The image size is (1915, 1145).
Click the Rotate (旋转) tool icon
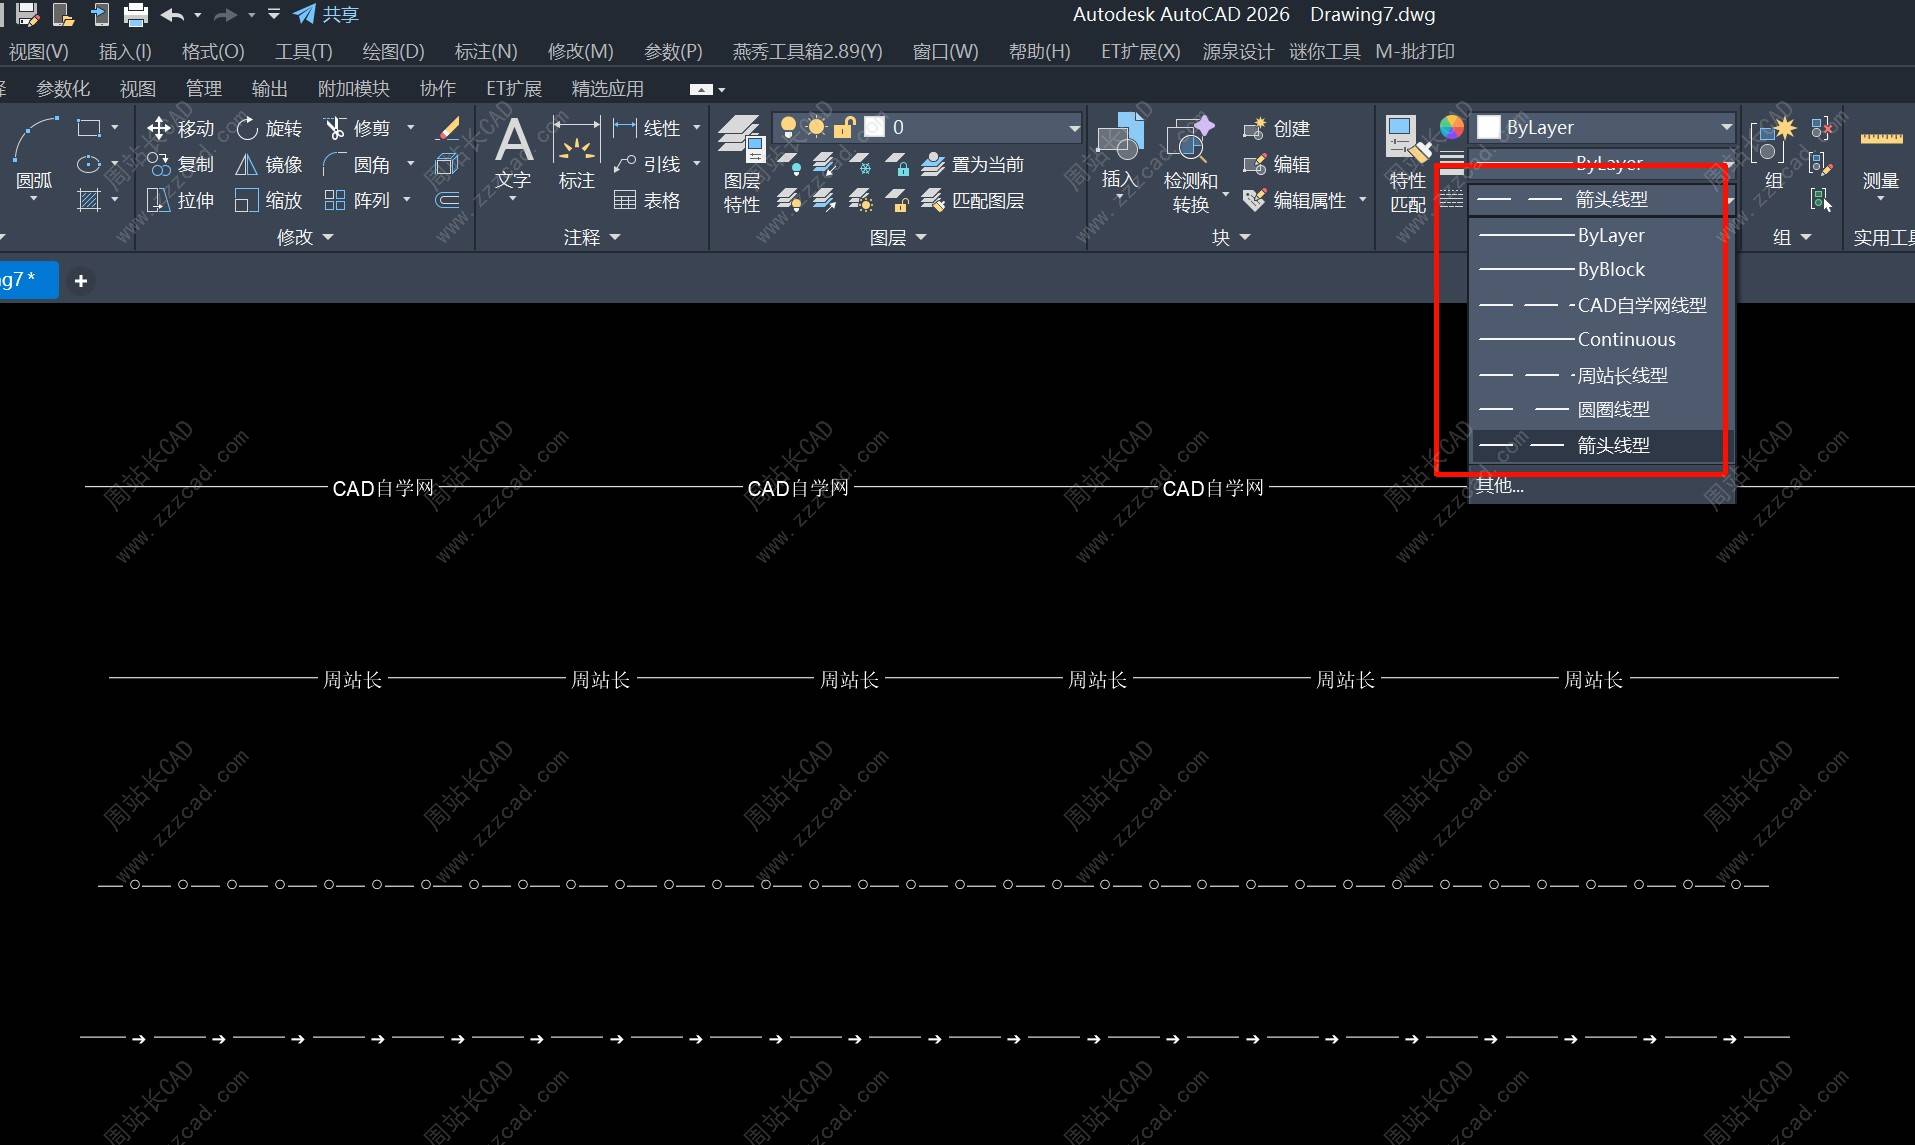point(247,128)
